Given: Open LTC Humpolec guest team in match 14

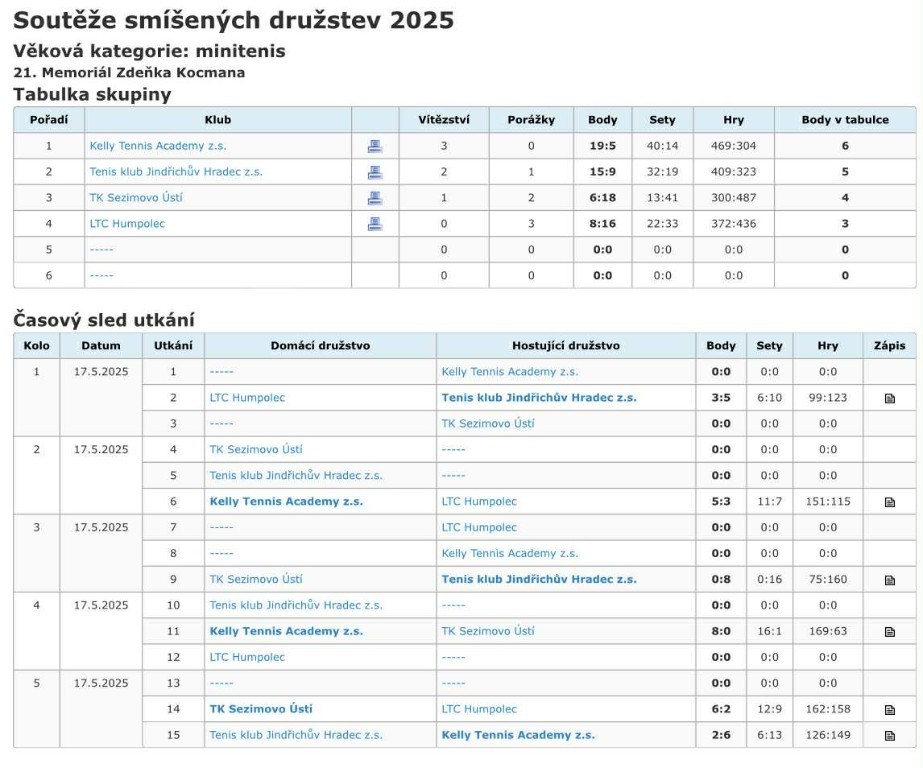Looking at the screenshot, I should (479, 709).
